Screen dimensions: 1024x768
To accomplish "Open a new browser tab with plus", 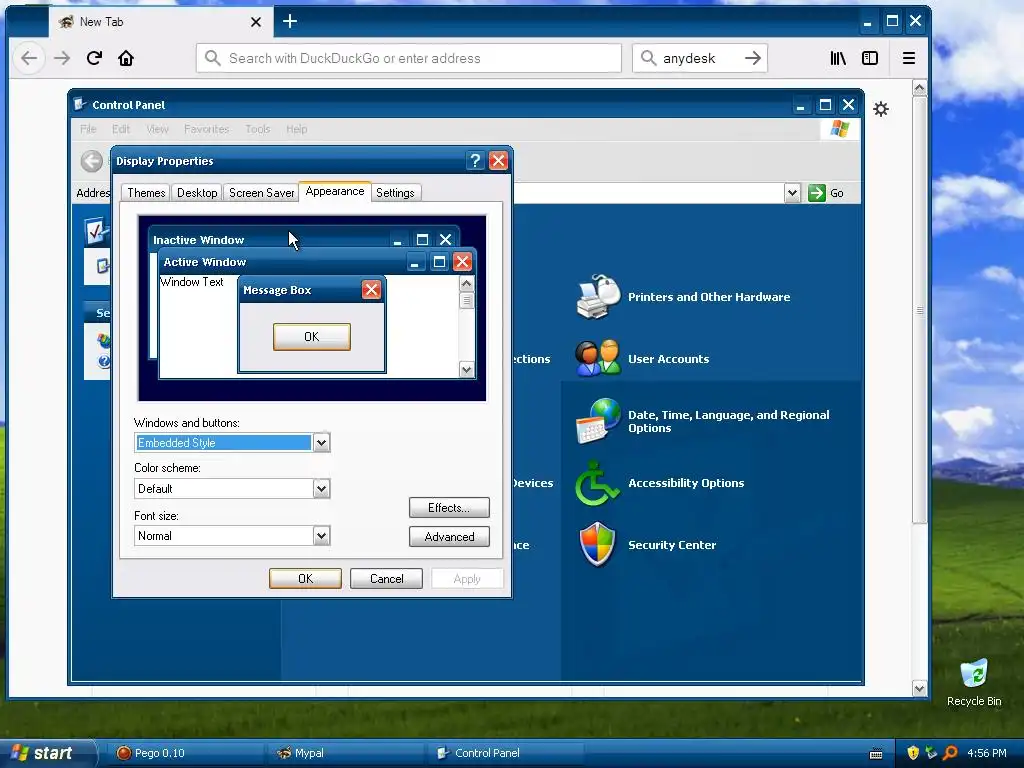I will (x=290, y=22).
